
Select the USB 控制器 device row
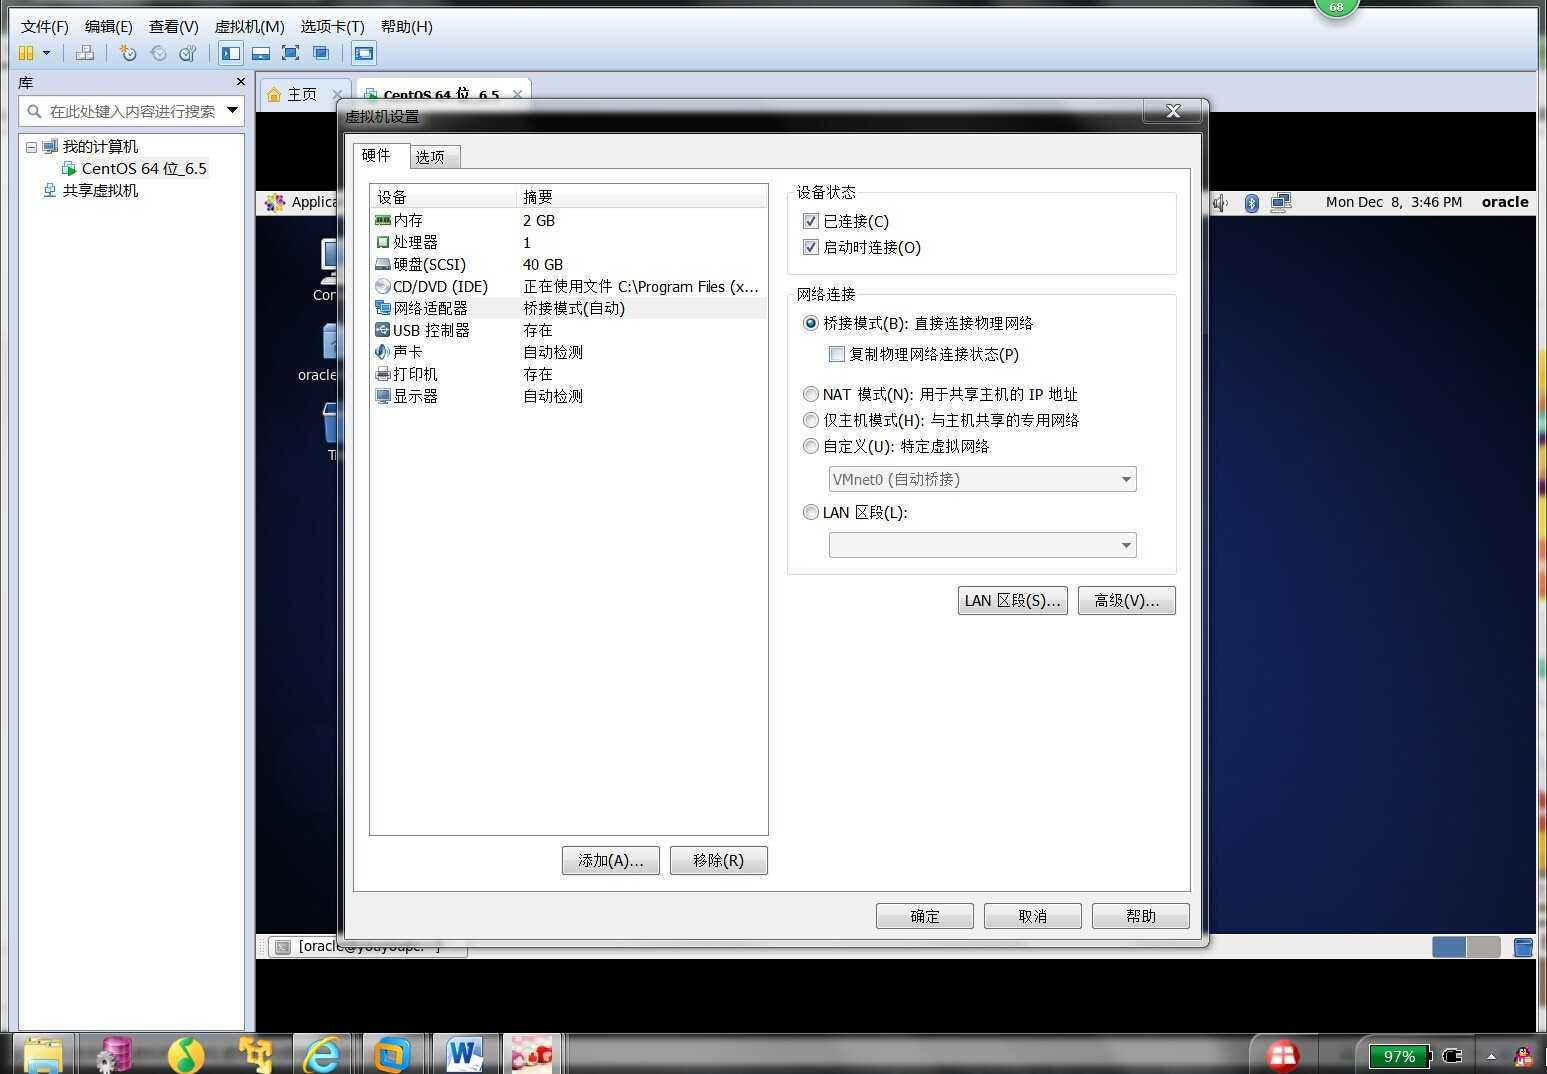[568, 330]
